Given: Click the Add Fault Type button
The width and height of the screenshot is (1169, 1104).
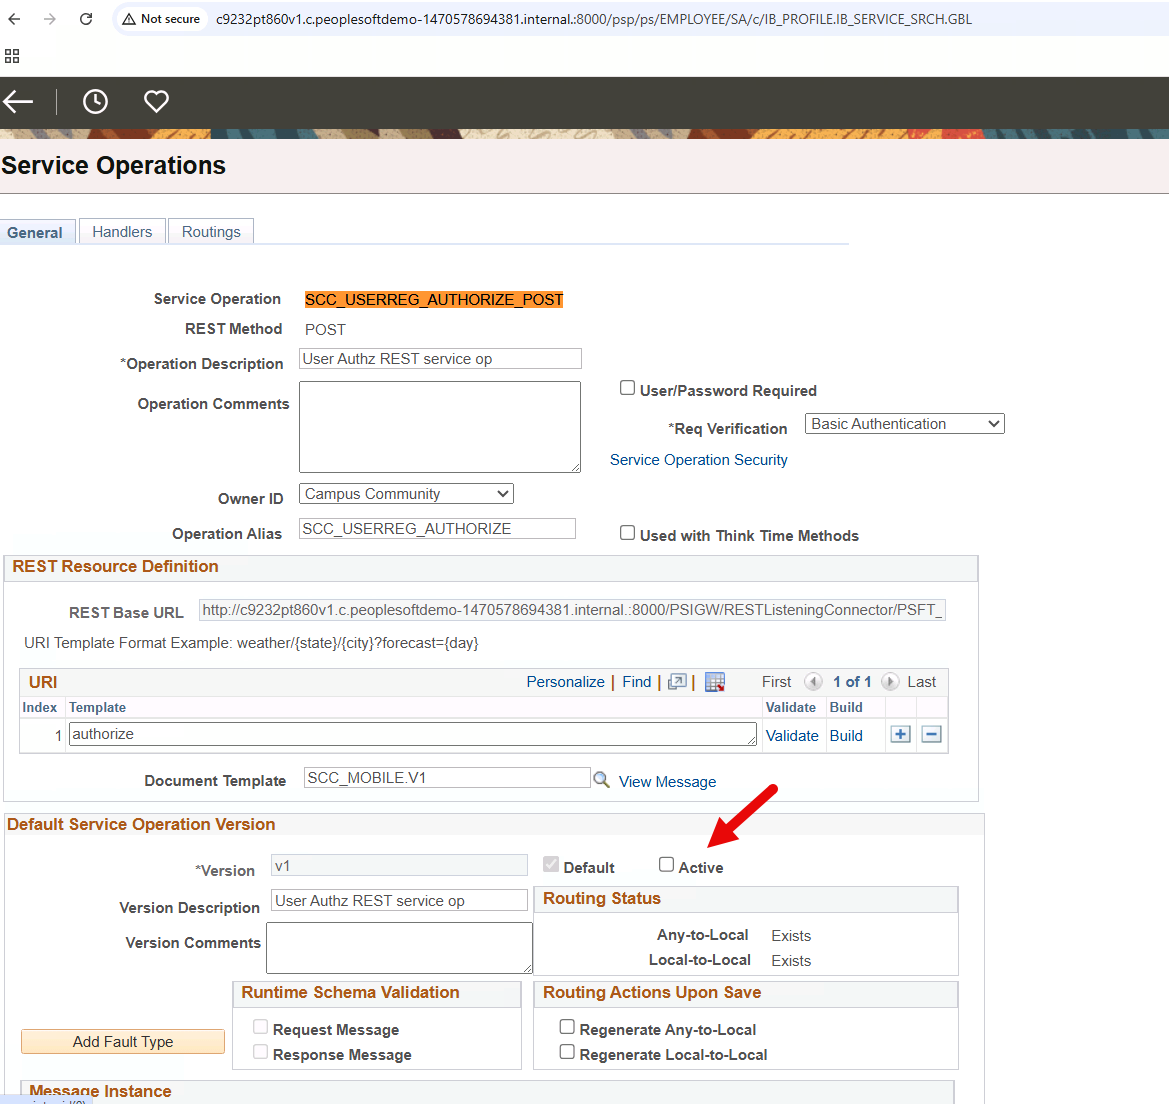Looking at the screenshot, I should 123,1042.
